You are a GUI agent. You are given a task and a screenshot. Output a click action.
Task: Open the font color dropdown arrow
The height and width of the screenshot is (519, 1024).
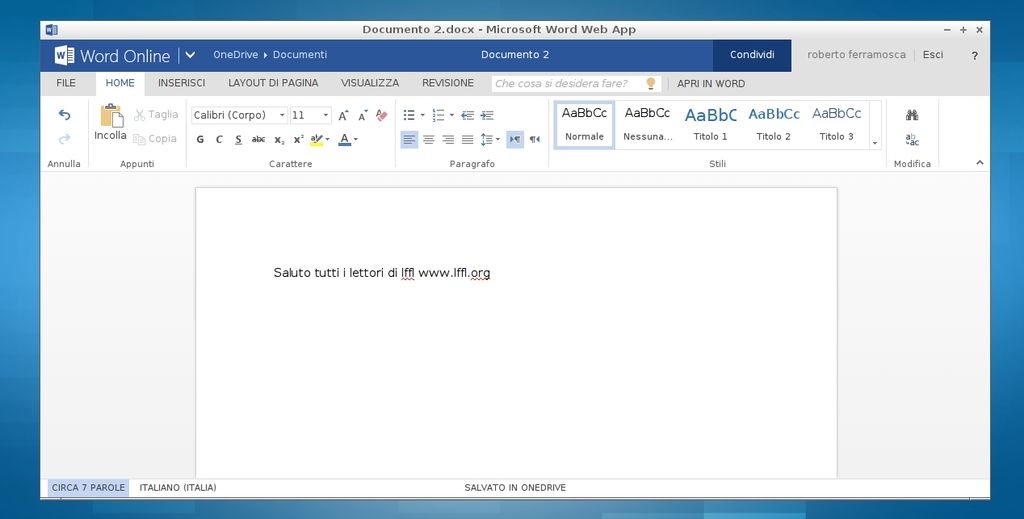(x=355, y=140)
